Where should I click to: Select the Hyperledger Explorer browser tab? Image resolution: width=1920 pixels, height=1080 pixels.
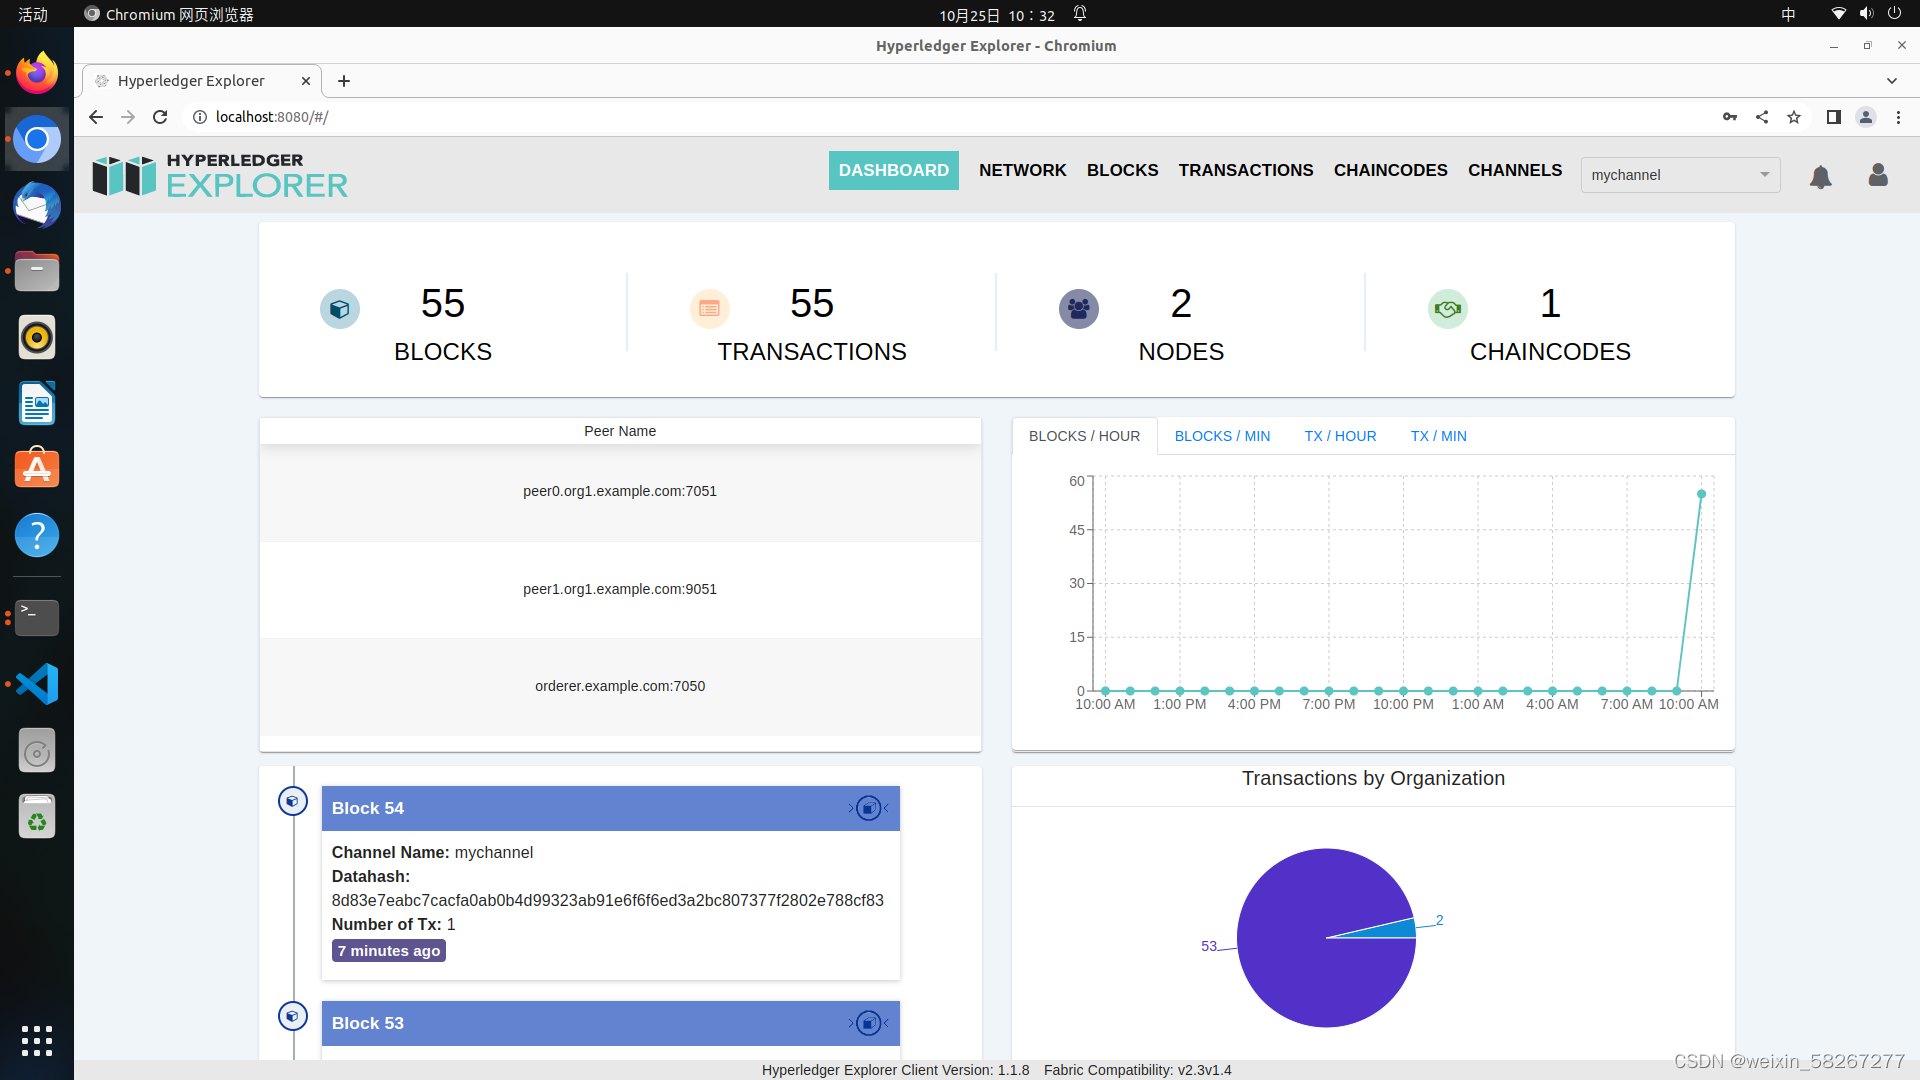(200, 81)
